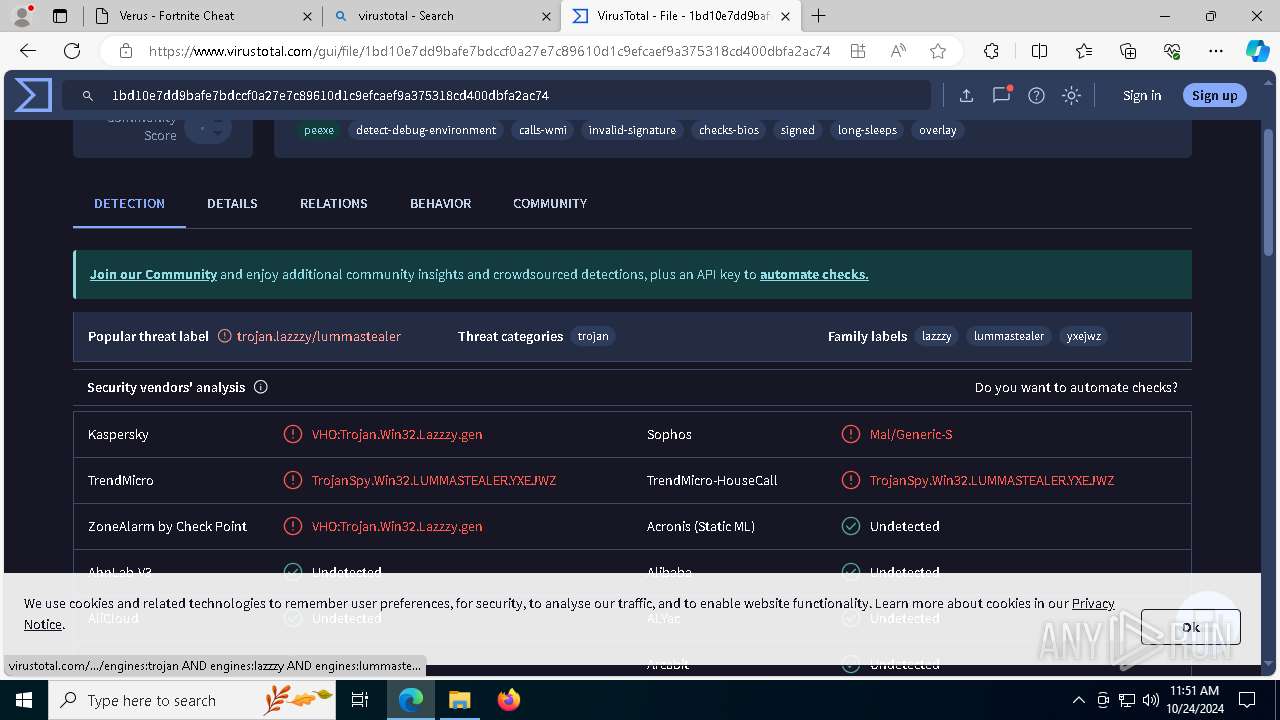The height and width of the screenshot is (720, 1280).
Task: Click the automate checks link
Action: [814, 274]
